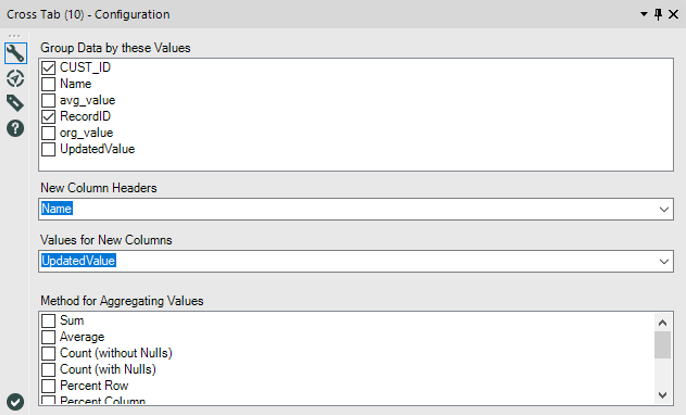Check the avg_value group field
Image resolution: width=686 pixels, height=415 pixels.
pos(49,101)
